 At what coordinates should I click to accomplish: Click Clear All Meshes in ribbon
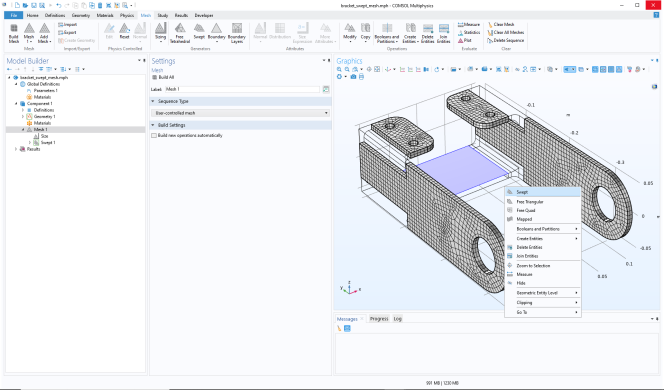pos(506,32)
